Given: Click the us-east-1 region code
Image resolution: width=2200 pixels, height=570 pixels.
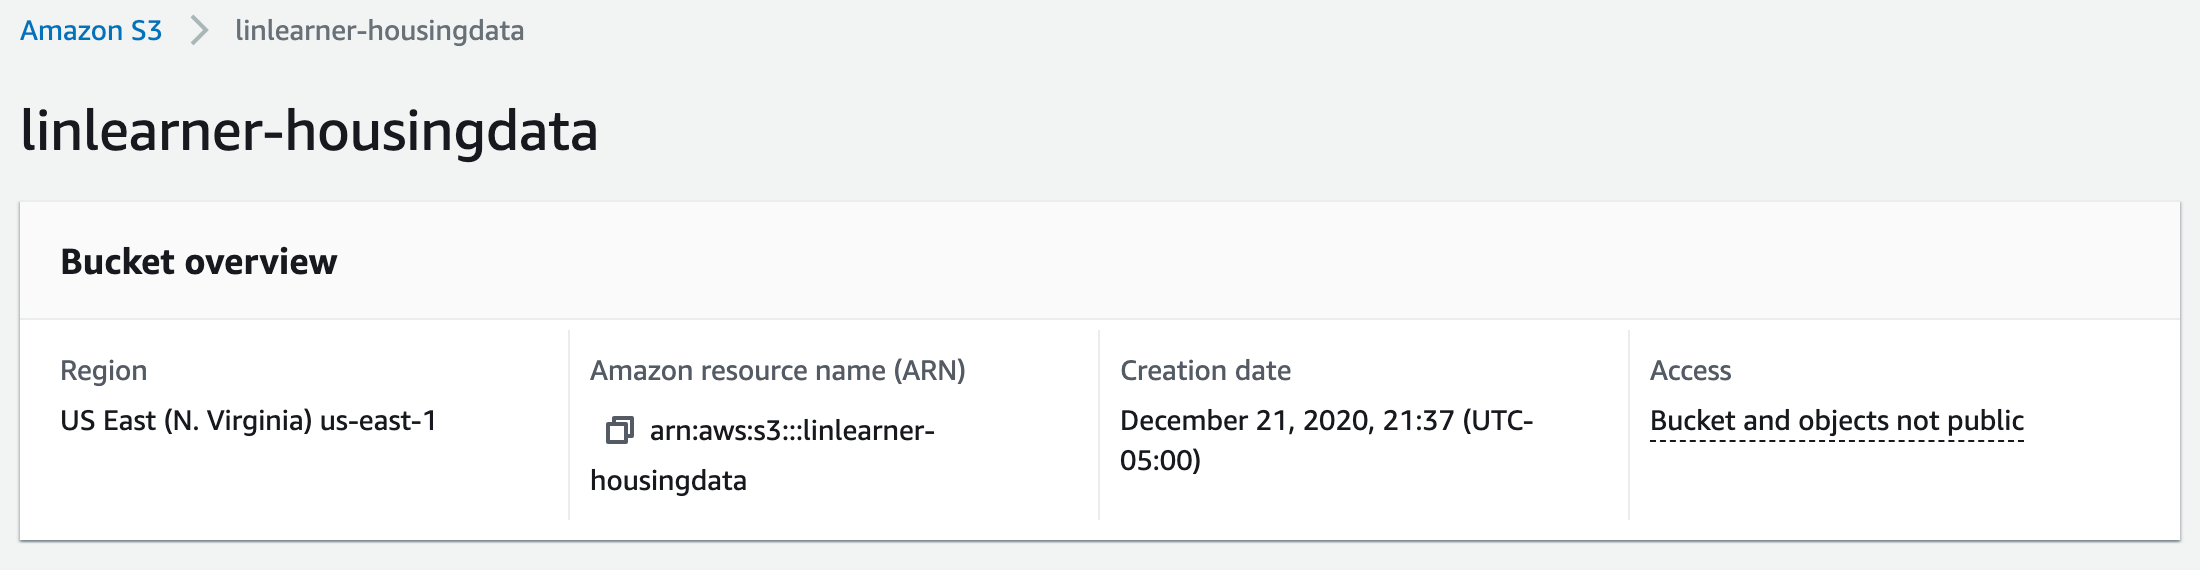Looking at the screenshot, I should click(x=378, y=421).
